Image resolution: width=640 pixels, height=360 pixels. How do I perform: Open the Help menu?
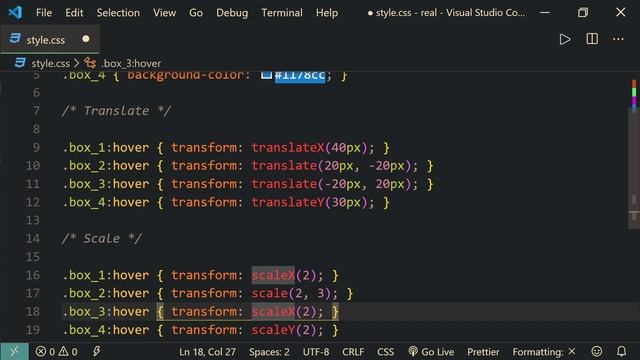pos(327,13)
